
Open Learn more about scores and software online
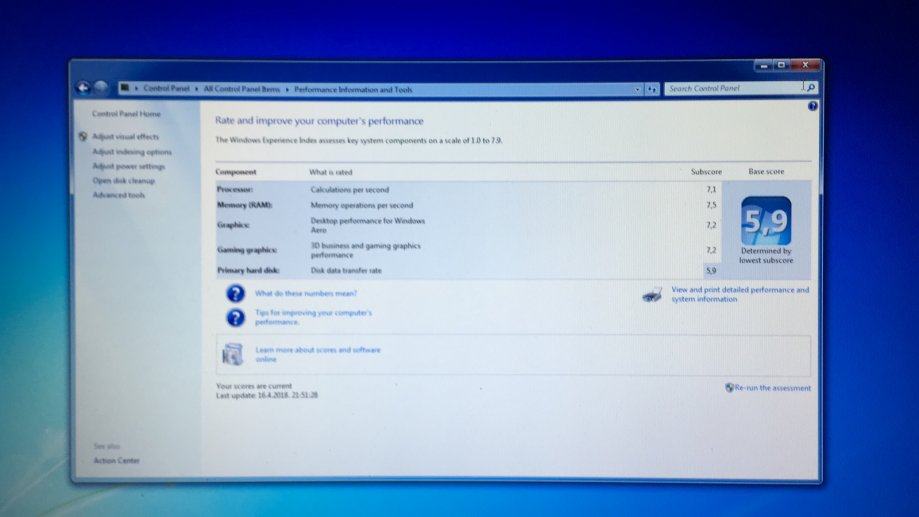[x=318, y=354]
